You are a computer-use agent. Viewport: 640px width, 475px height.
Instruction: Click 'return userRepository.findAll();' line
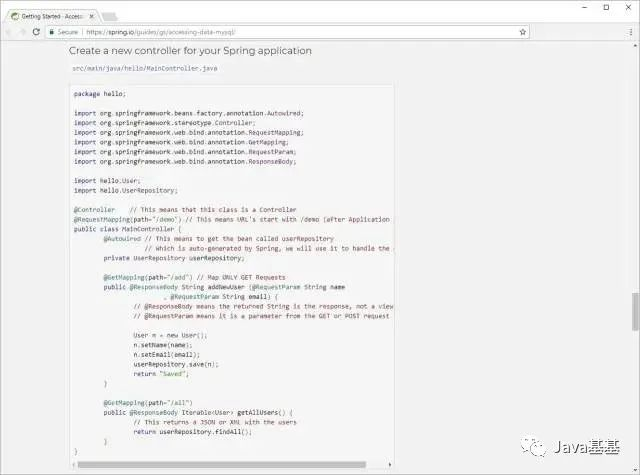click(193, 432)
